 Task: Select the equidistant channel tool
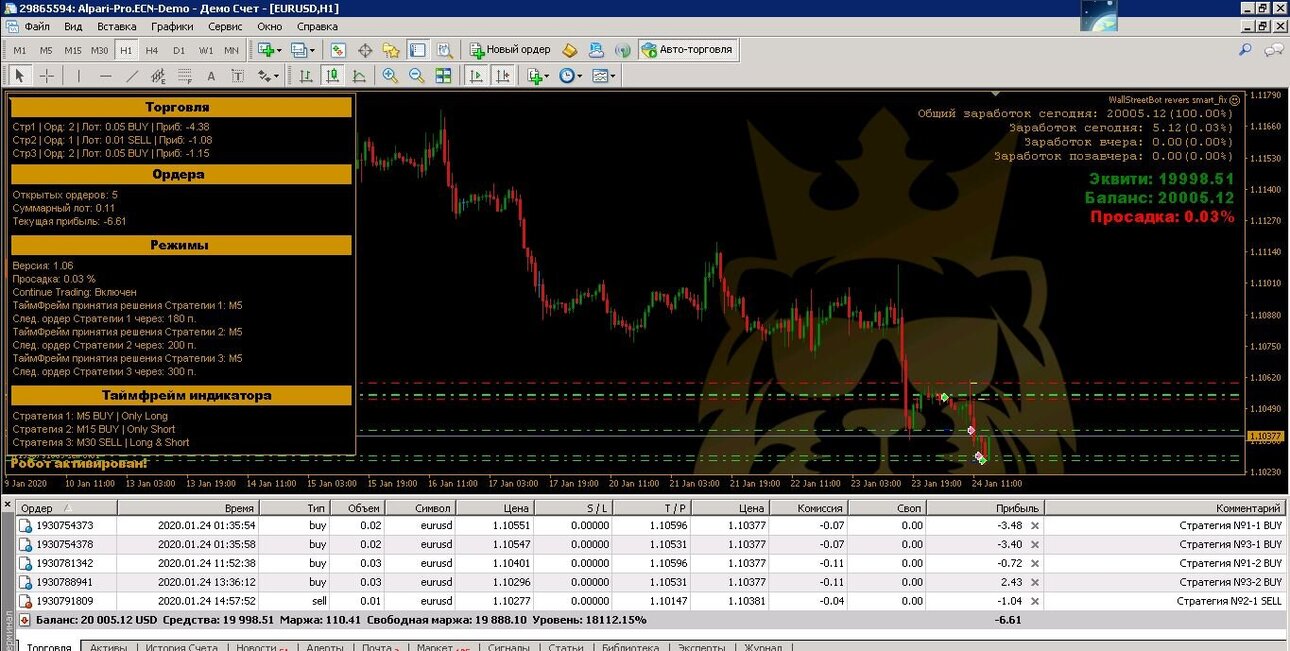(158, 75)
